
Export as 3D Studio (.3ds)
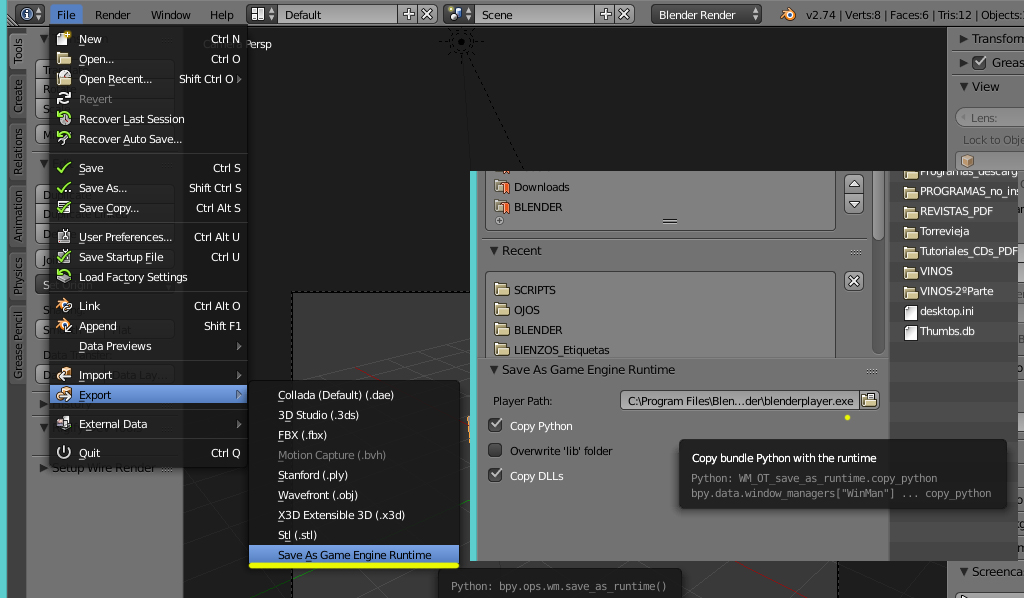click(x=354, y=415)
